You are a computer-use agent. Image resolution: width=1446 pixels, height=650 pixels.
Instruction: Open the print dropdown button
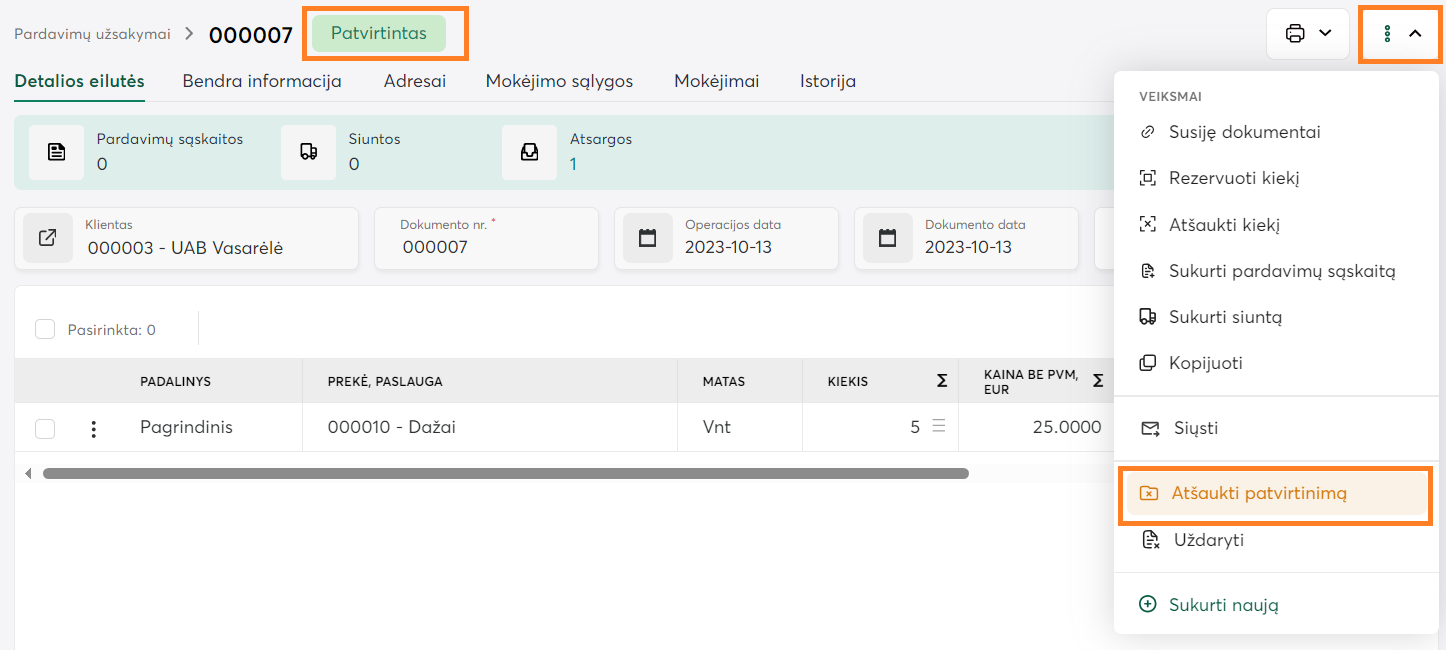click(x=1307, y=34)
